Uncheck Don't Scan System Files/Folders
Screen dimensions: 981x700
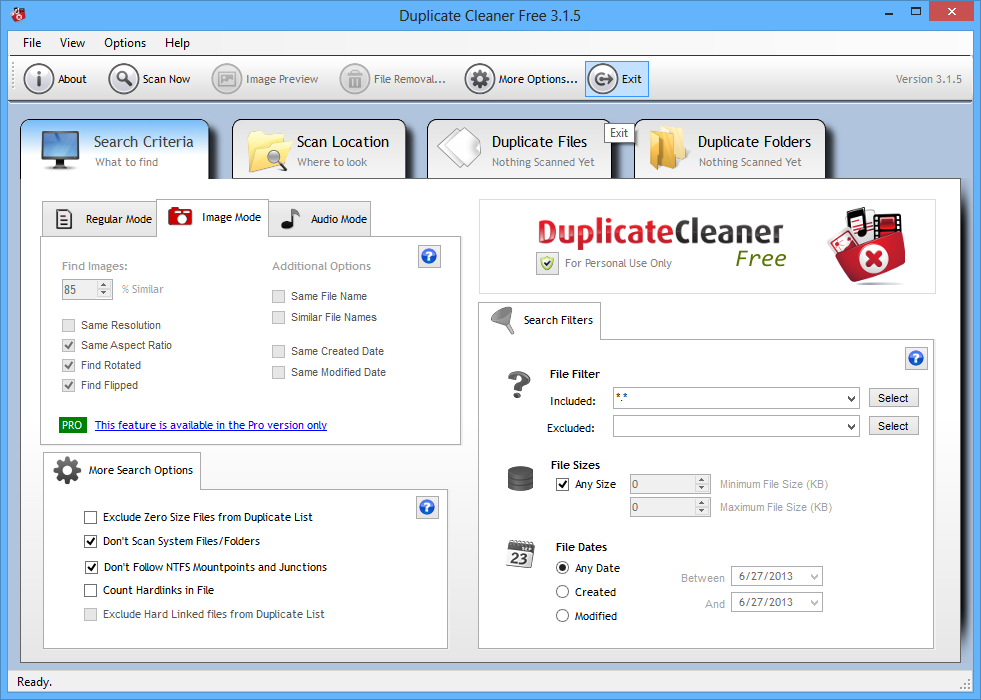click(91, 543)
